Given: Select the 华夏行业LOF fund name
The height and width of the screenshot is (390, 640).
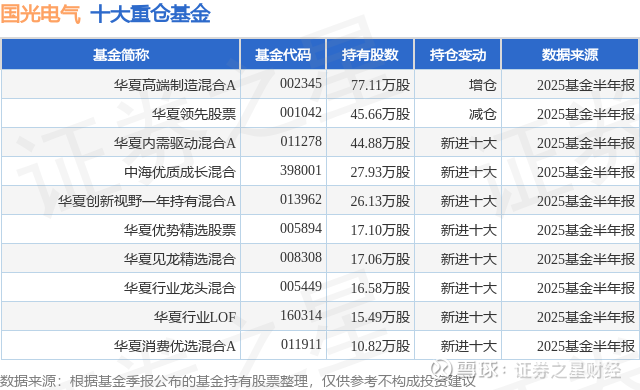Looking at the screenshot, I should [195, 317].
